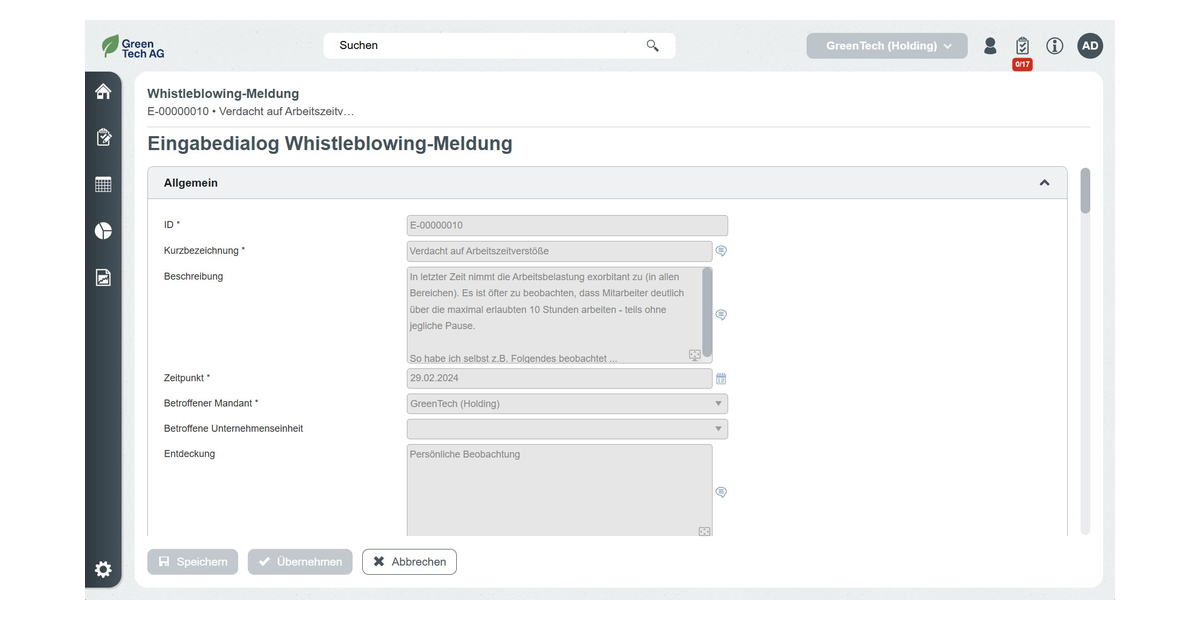Open settings gear in sidebar
Screen dimensions: 1200x620
(x=103, y=570)
